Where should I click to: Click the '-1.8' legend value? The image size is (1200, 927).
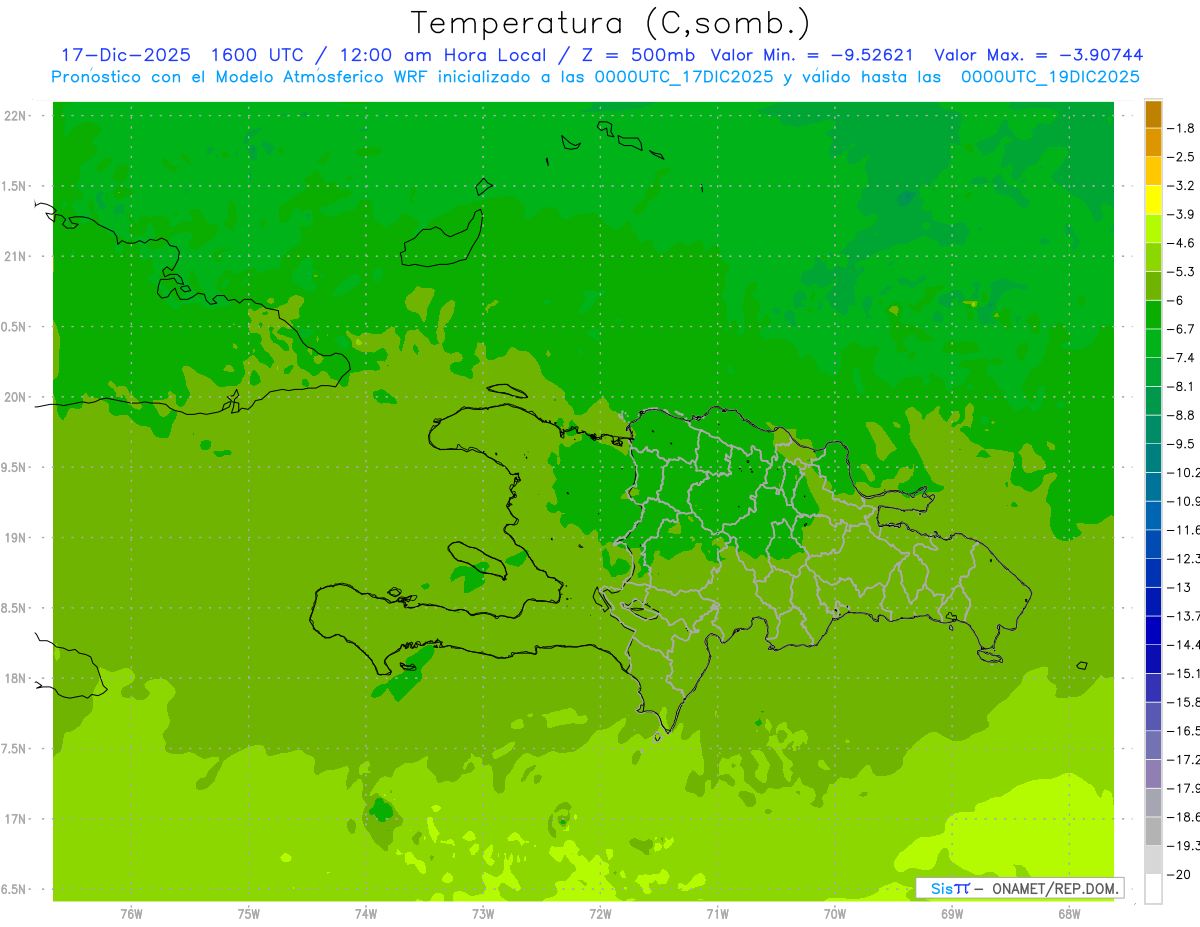pyautogui.click(x=1182, y=128)
